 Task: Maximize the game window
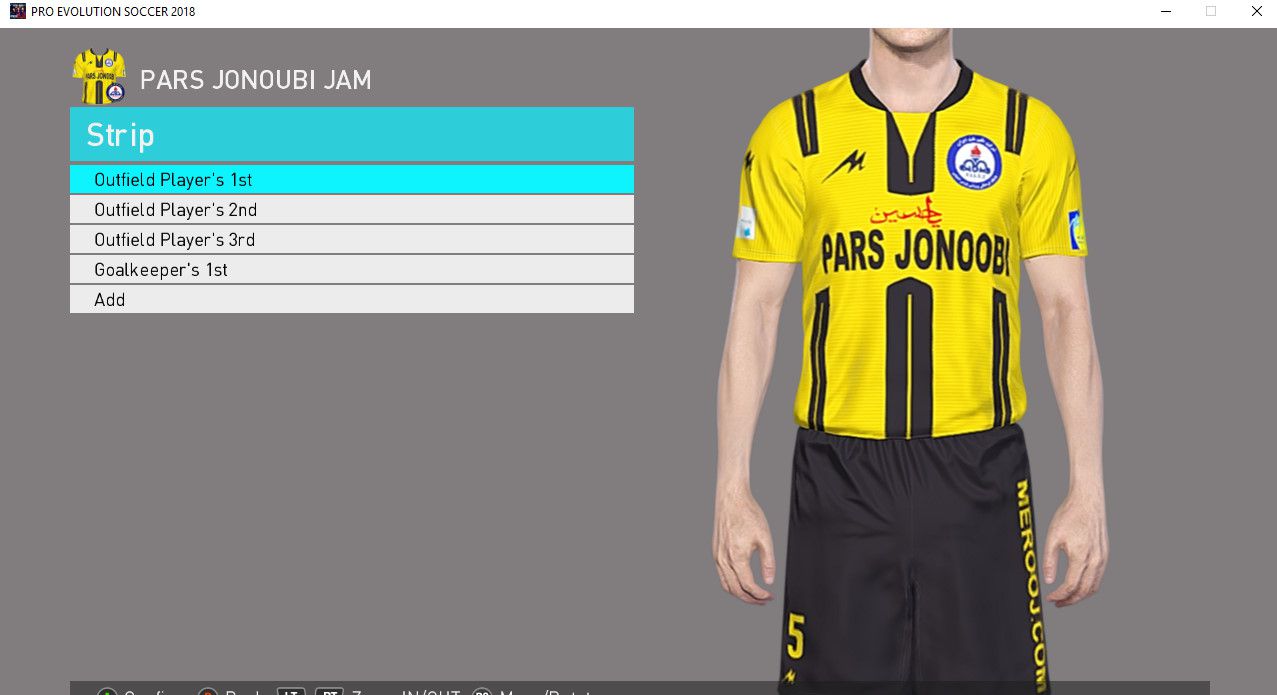click(1210, 11)
